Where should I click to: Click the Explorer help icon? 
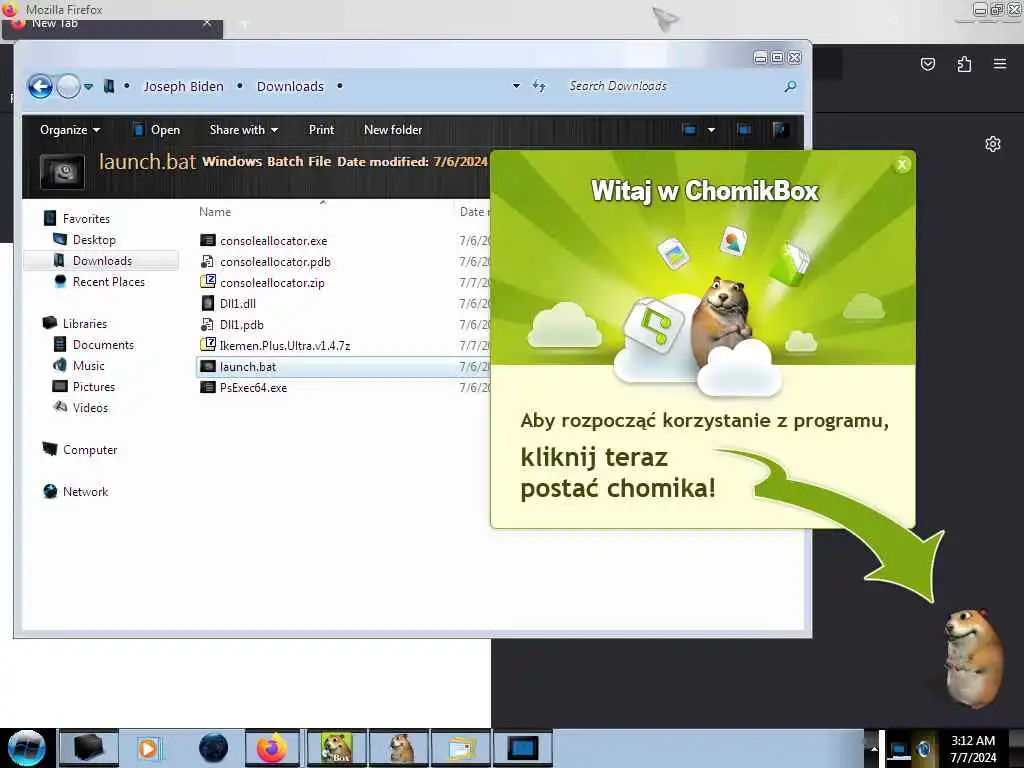click(779, 130)
